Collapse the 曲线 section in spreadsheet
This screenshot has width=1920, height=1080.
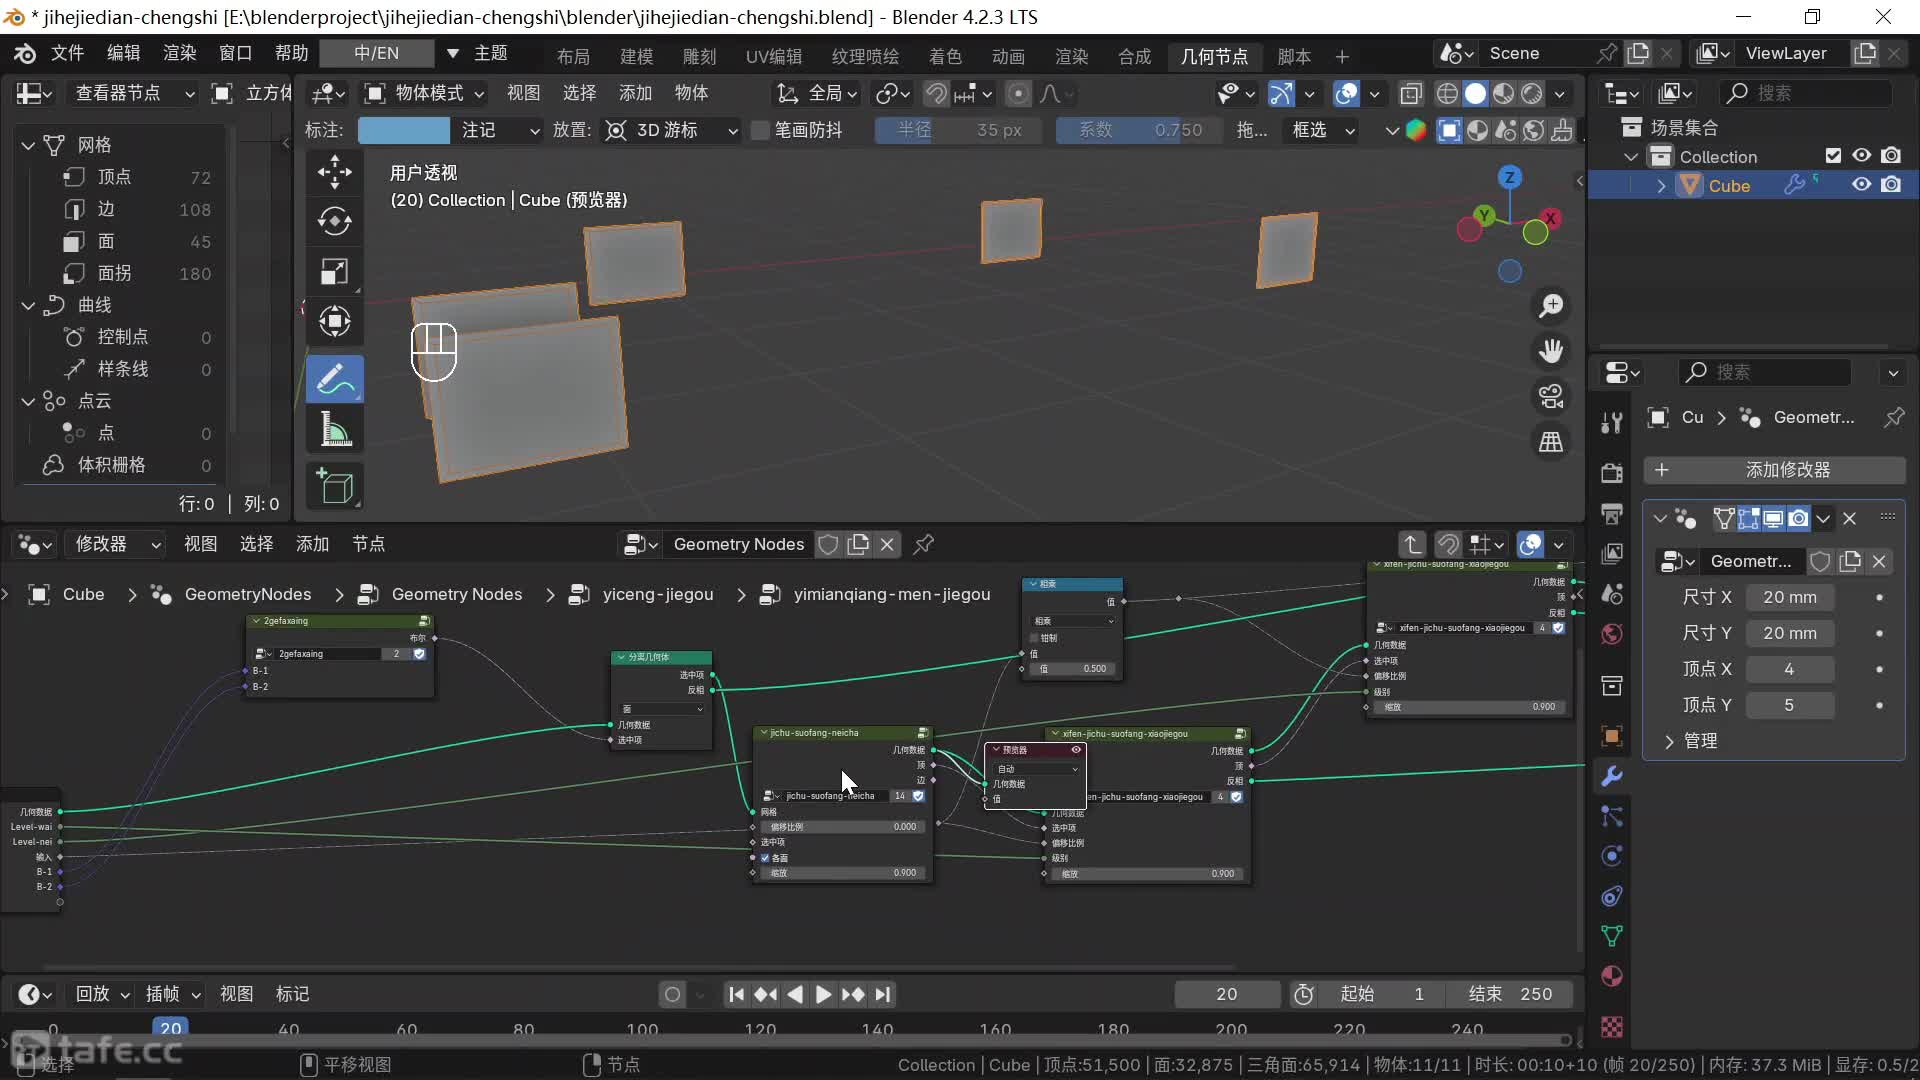click(x=28, y=305)
